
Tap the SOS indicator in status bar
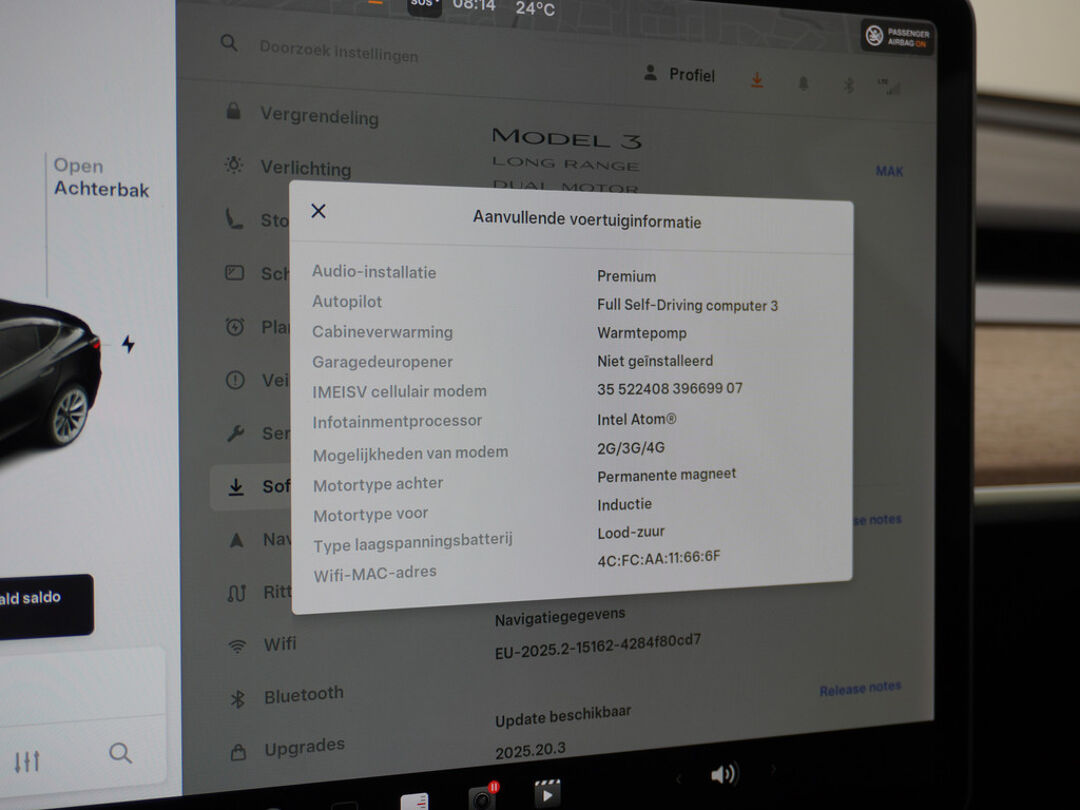coord(423,6)
